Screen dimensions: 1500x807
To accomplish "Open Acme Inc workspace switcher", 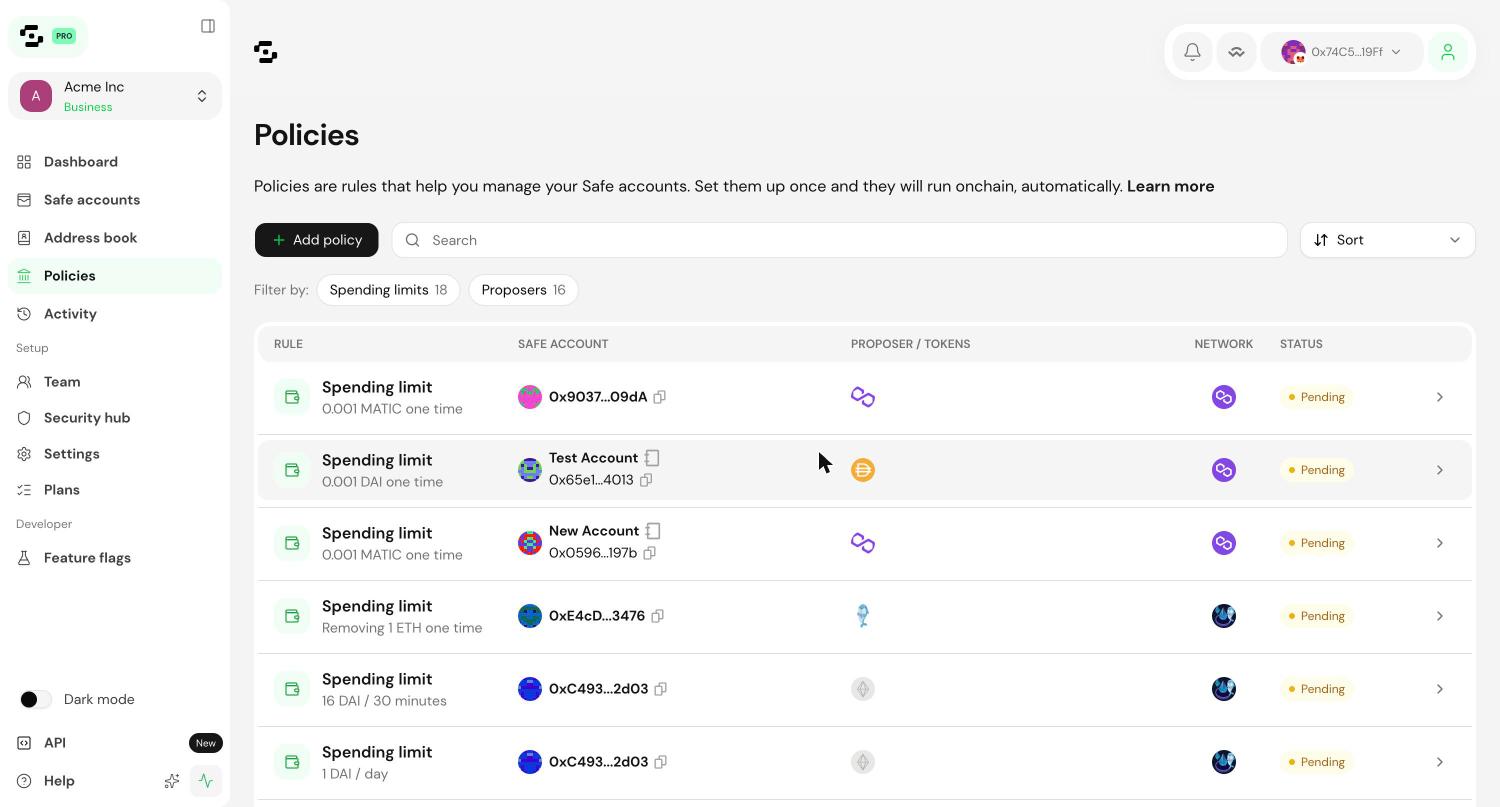I will (x=115, y=96).
